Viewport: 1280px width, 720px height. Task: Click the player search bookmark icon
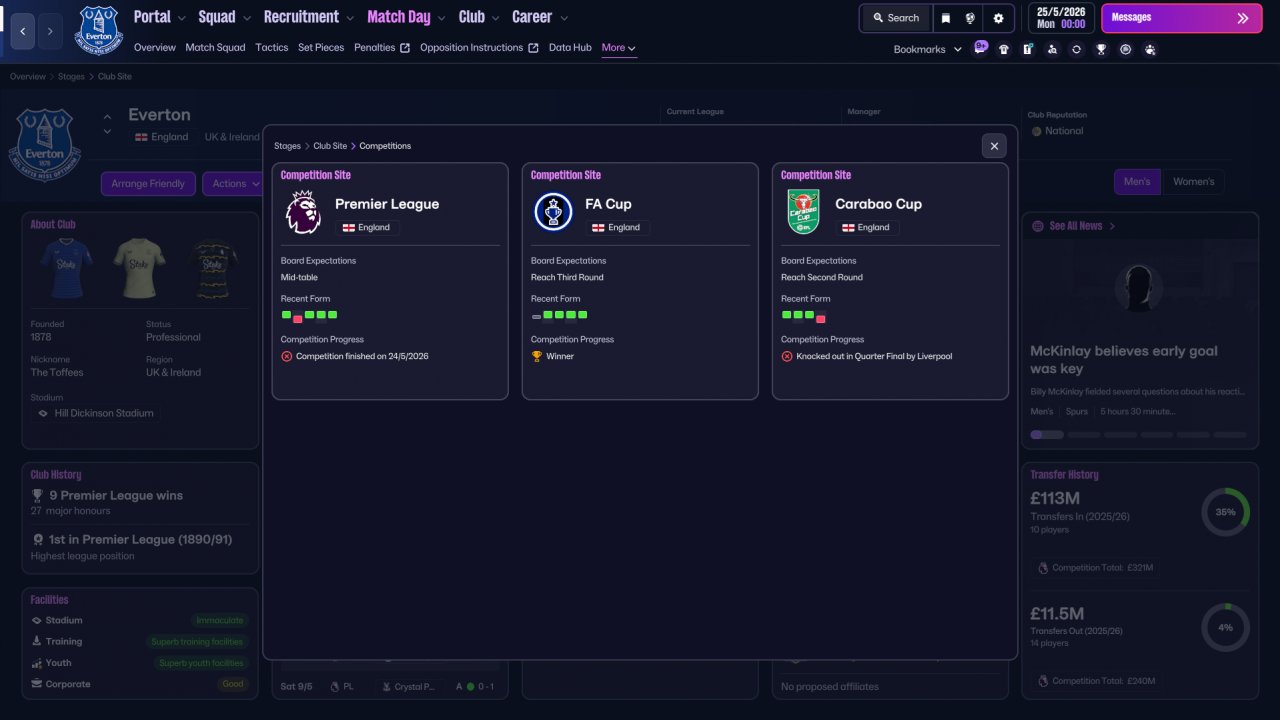[x=1052, y=49]
